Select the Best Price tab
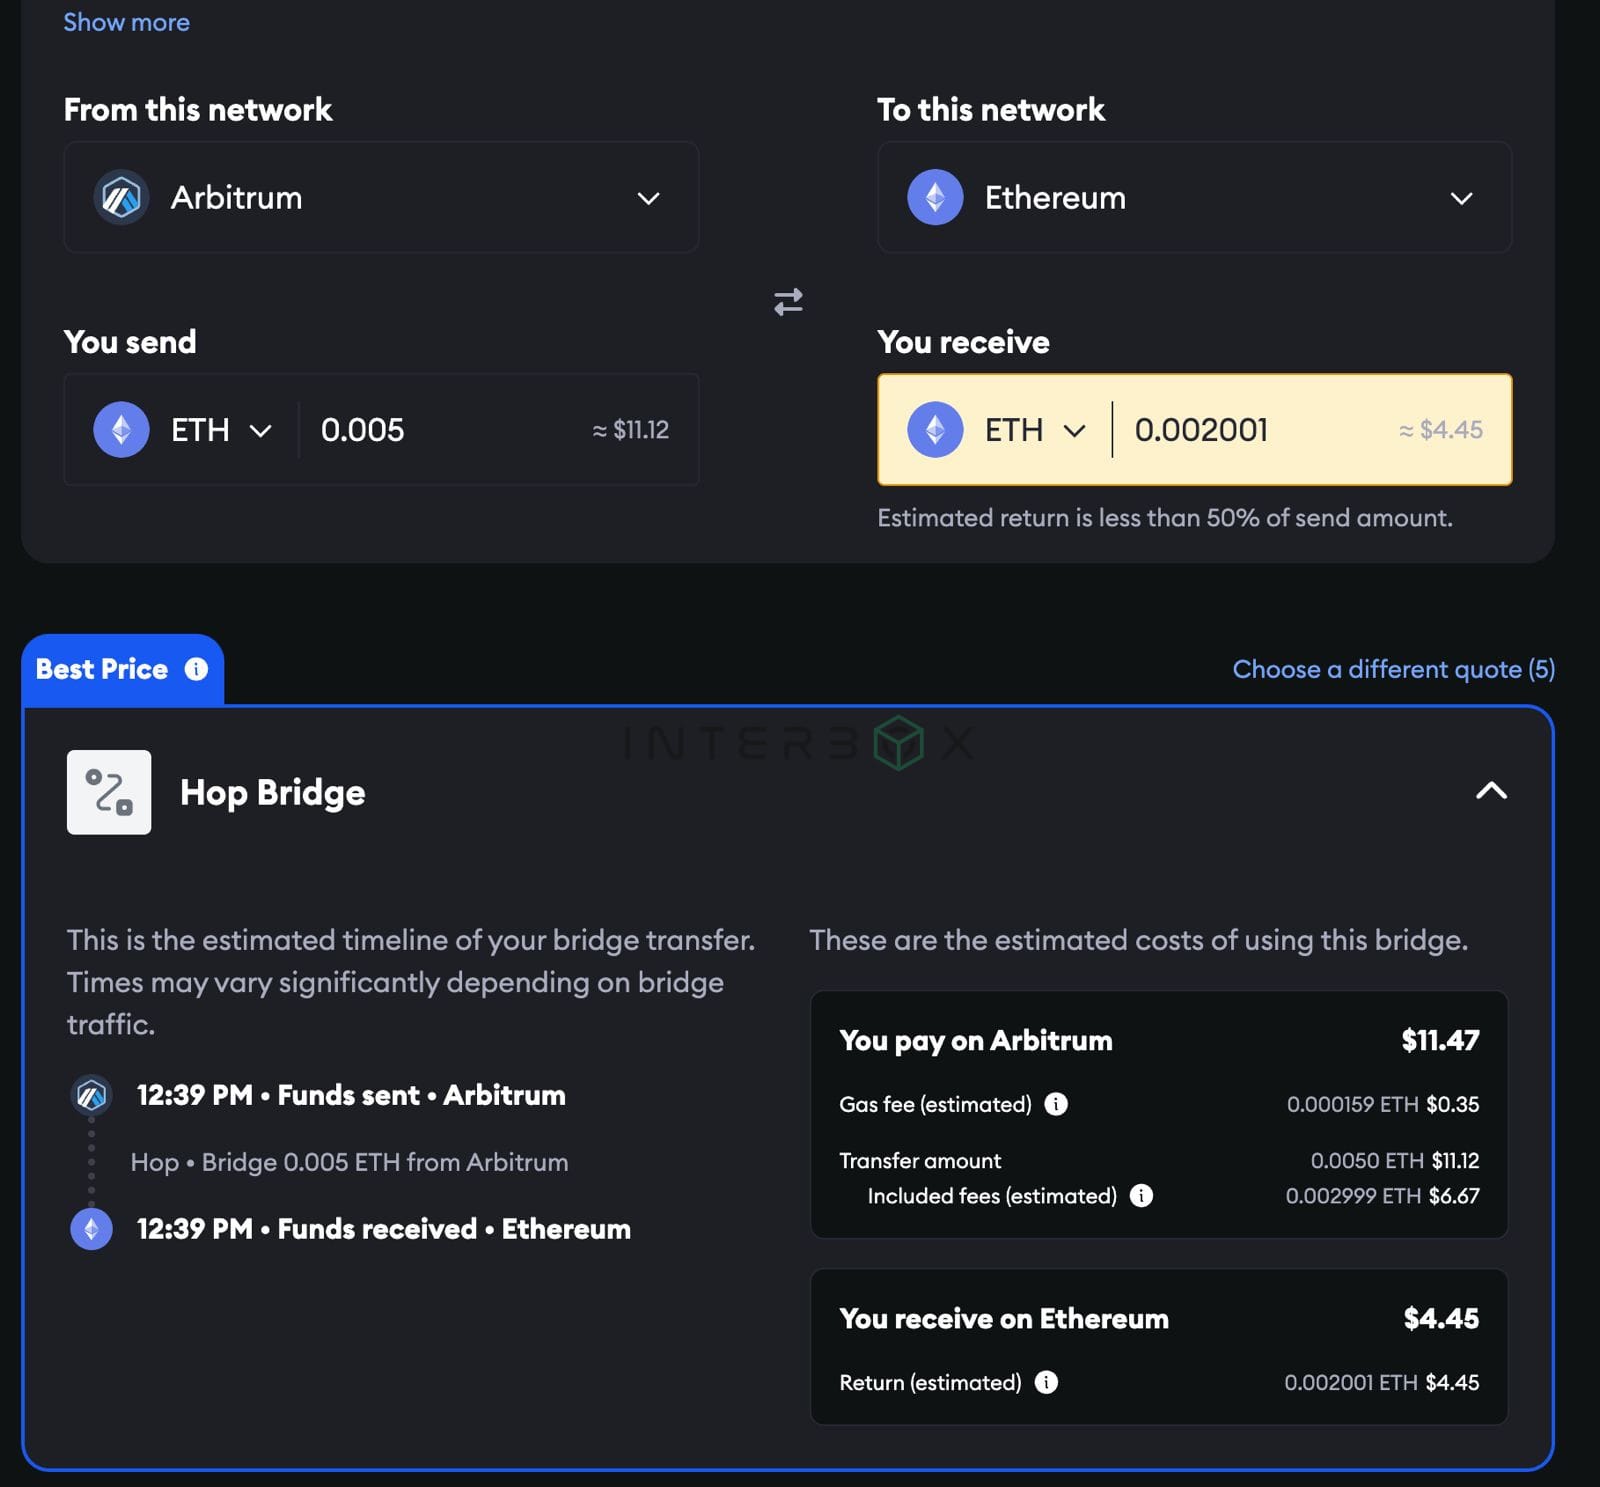1600x1487 pixels. (x=122, y=669)
